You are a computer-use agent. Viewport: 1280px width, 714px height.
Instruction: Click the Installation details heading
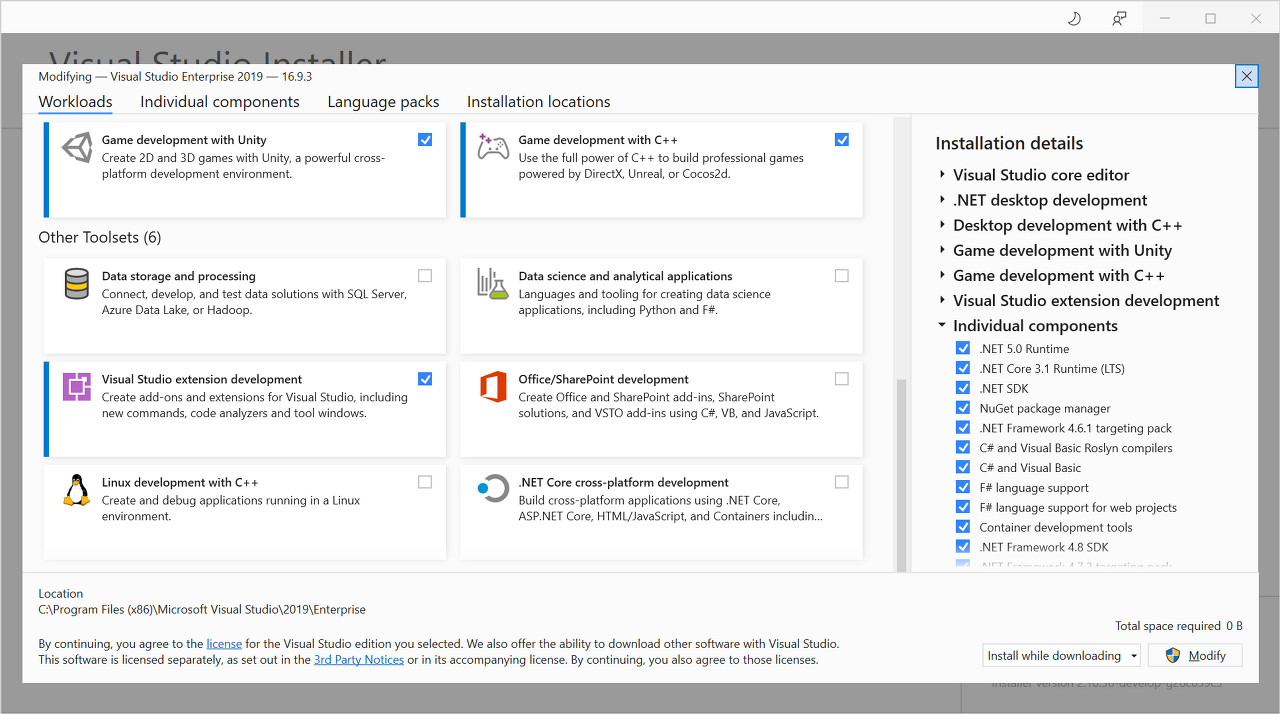(1009, 143)
